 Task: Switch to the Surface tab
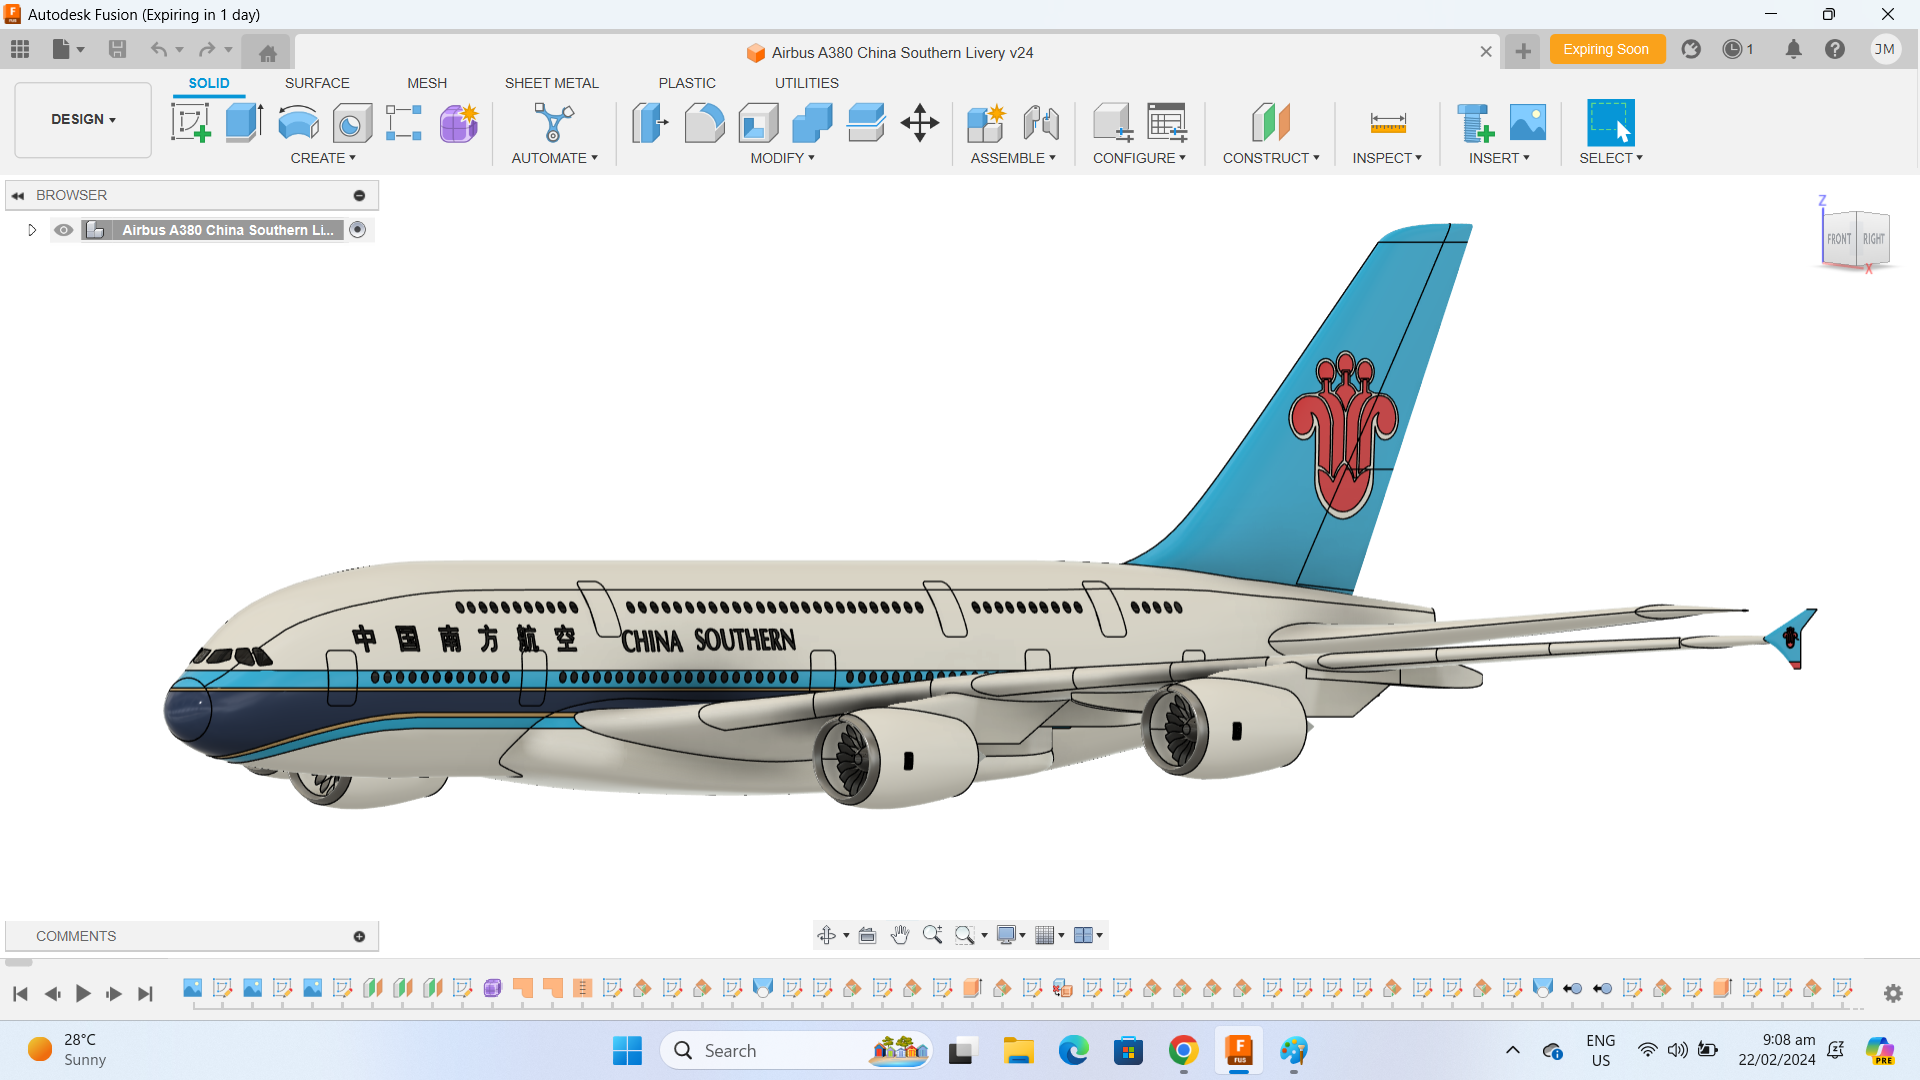(317, 83)
